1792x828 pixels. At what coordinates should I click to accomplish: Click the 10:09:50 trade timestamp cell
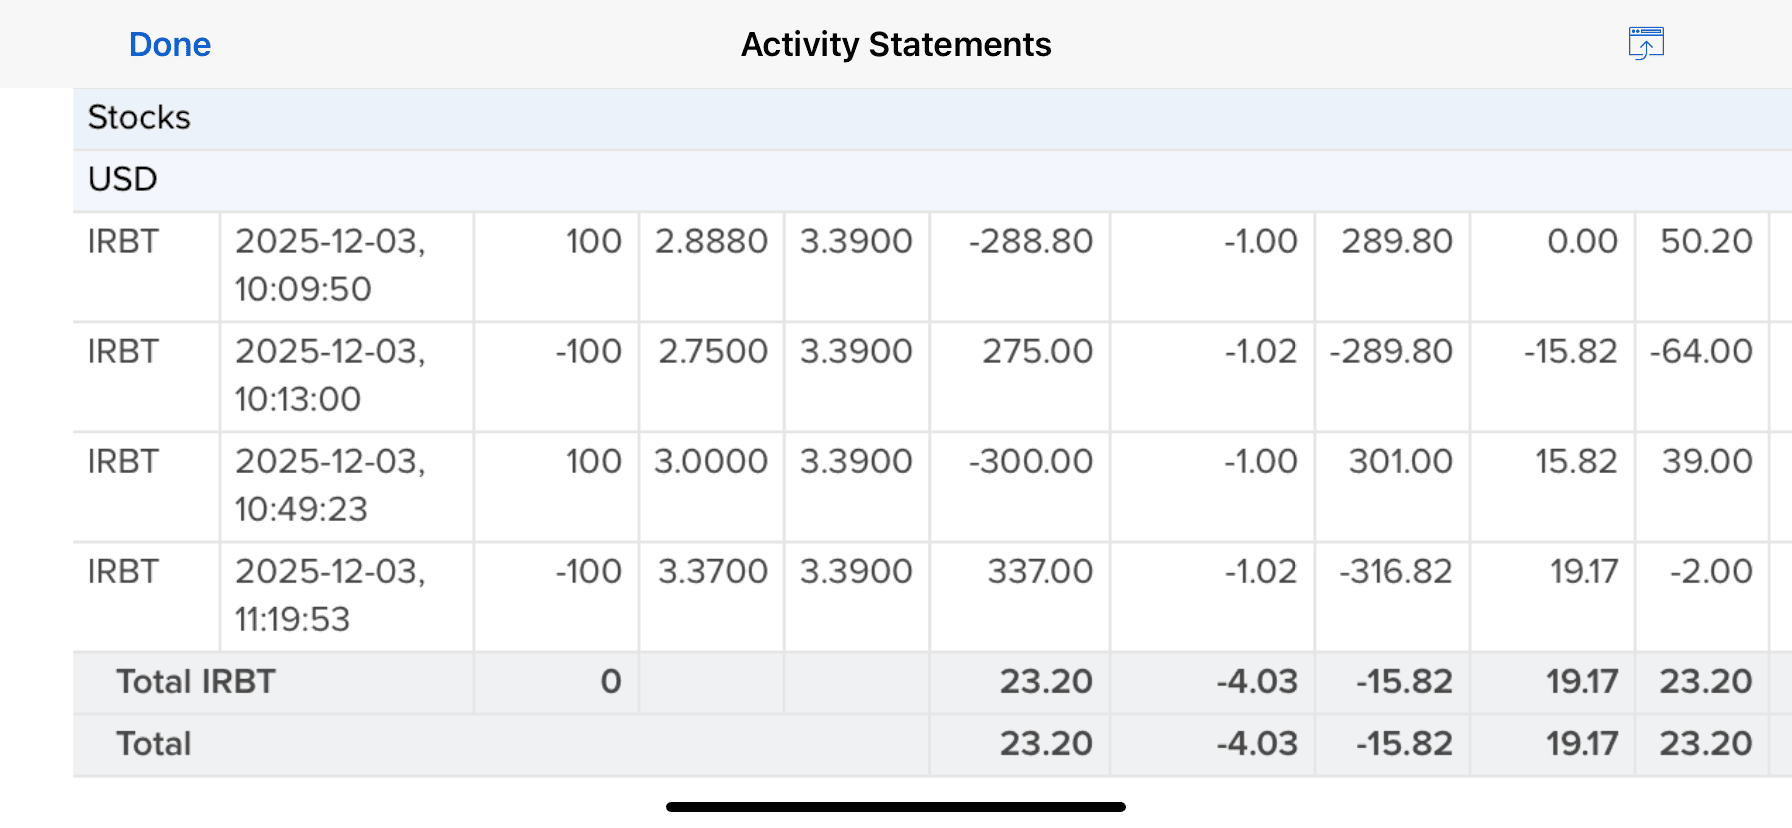(x=330, y=266)
